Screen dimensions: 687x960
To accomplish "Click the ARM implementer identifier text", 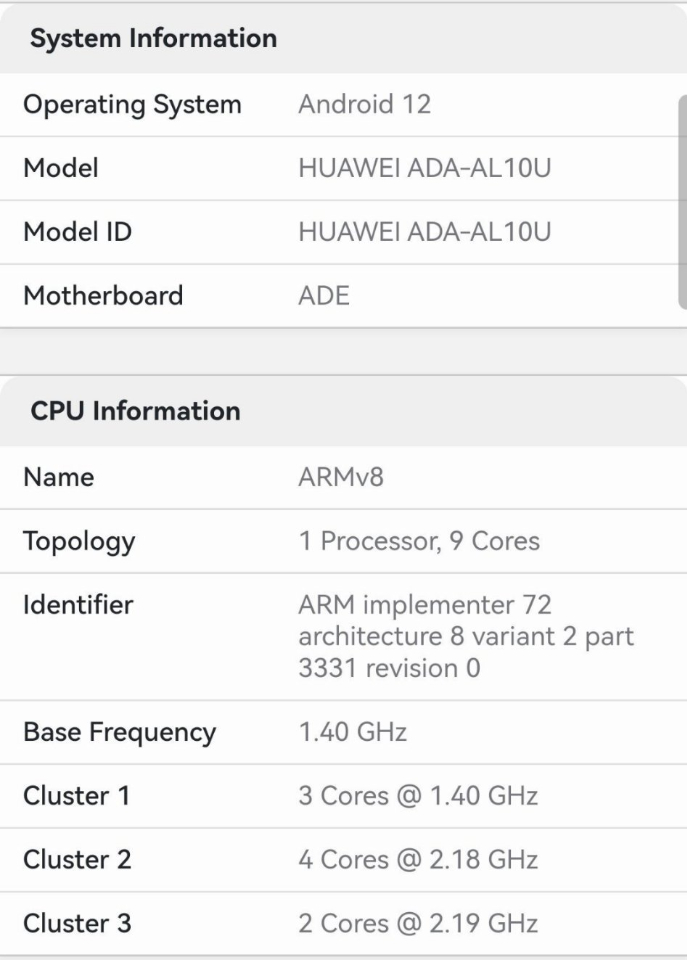I will 466,637.
